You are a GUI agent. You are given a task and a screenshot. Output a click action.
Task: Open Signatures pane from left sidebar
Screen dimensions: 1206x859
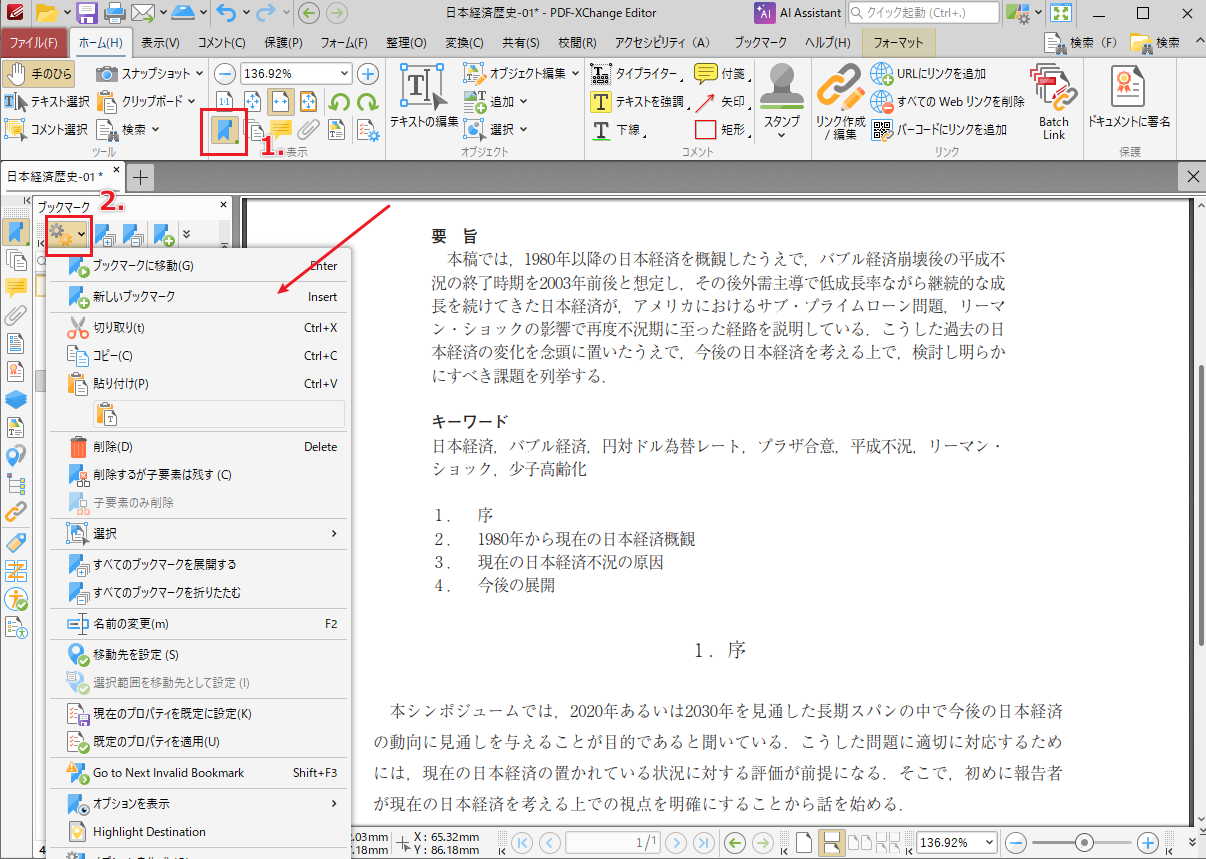16,371
